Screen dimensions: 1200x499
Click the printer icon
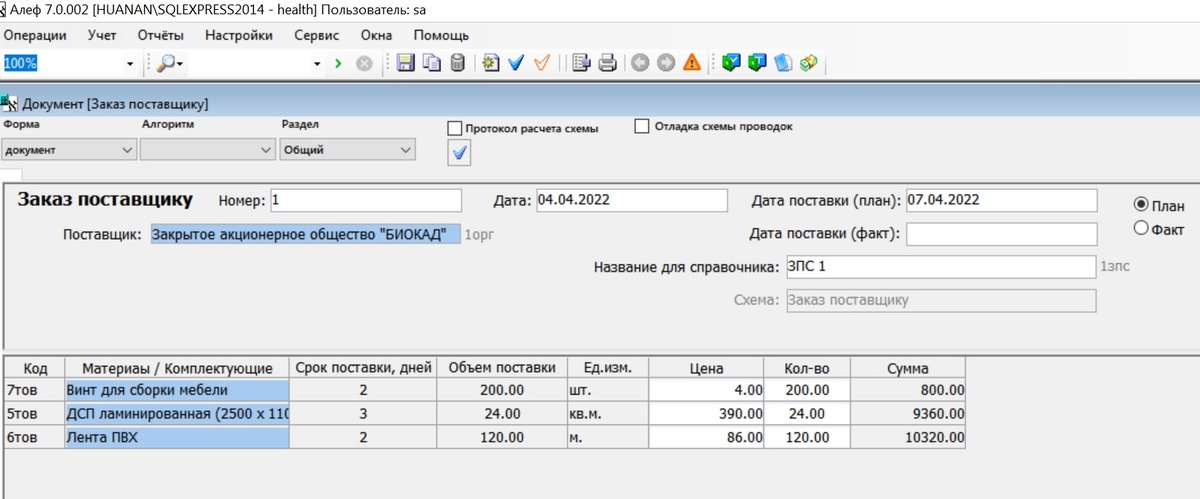click(x=607, y=63)
